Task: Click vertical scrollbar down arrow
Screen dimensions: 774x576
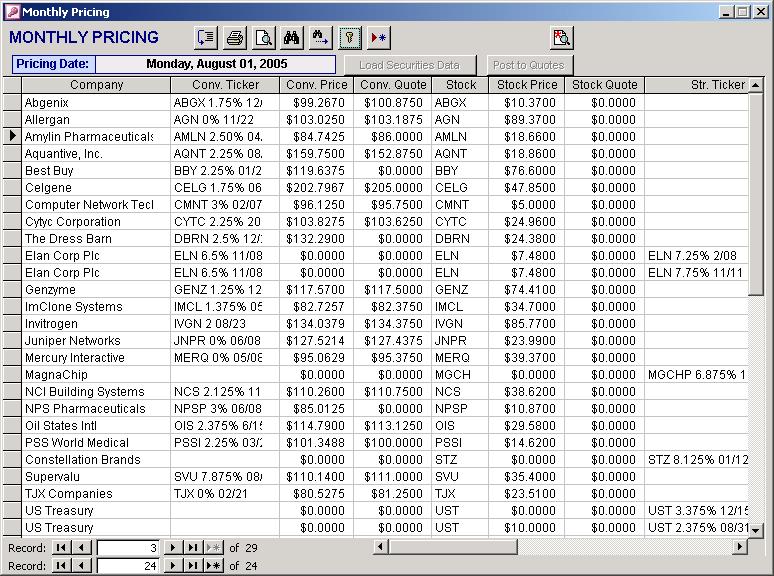Action: pos(756,530)
